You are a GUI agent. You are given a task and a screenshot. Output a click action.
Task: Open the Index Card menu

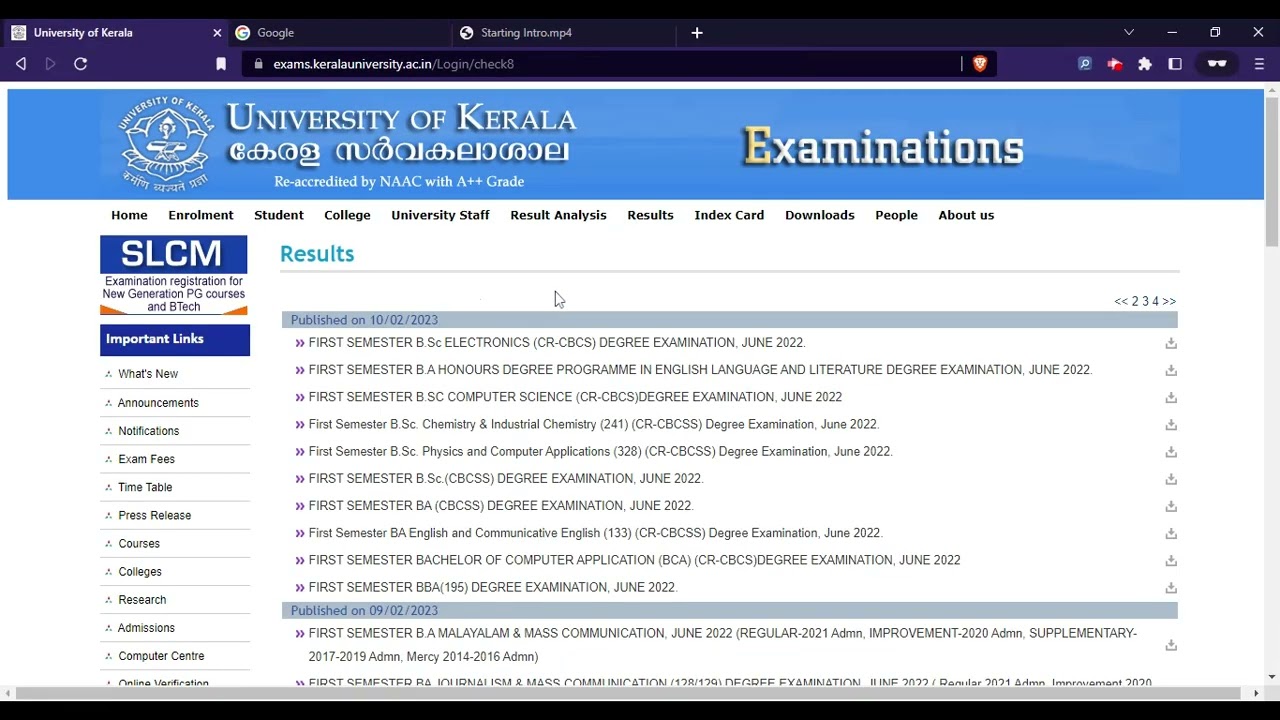729,215
